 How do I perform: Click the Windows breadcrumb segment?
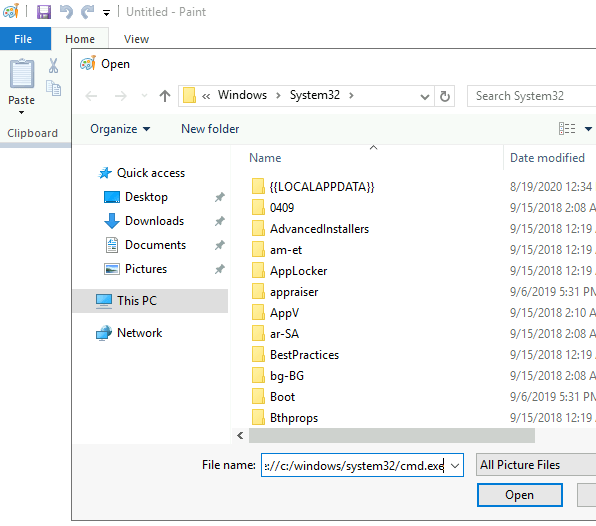point(243,95)
